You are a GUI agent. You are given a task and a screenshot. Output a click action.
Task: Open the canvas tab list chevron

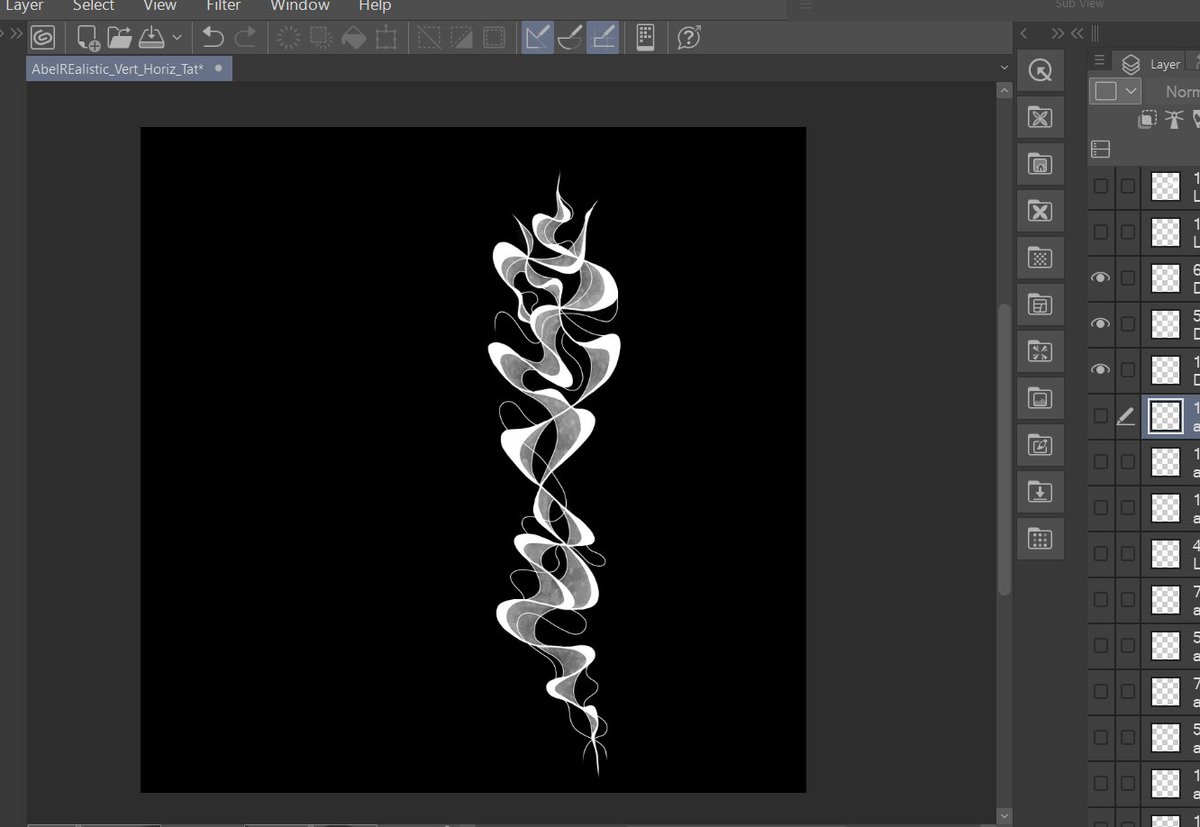[x=1004, y=67]
